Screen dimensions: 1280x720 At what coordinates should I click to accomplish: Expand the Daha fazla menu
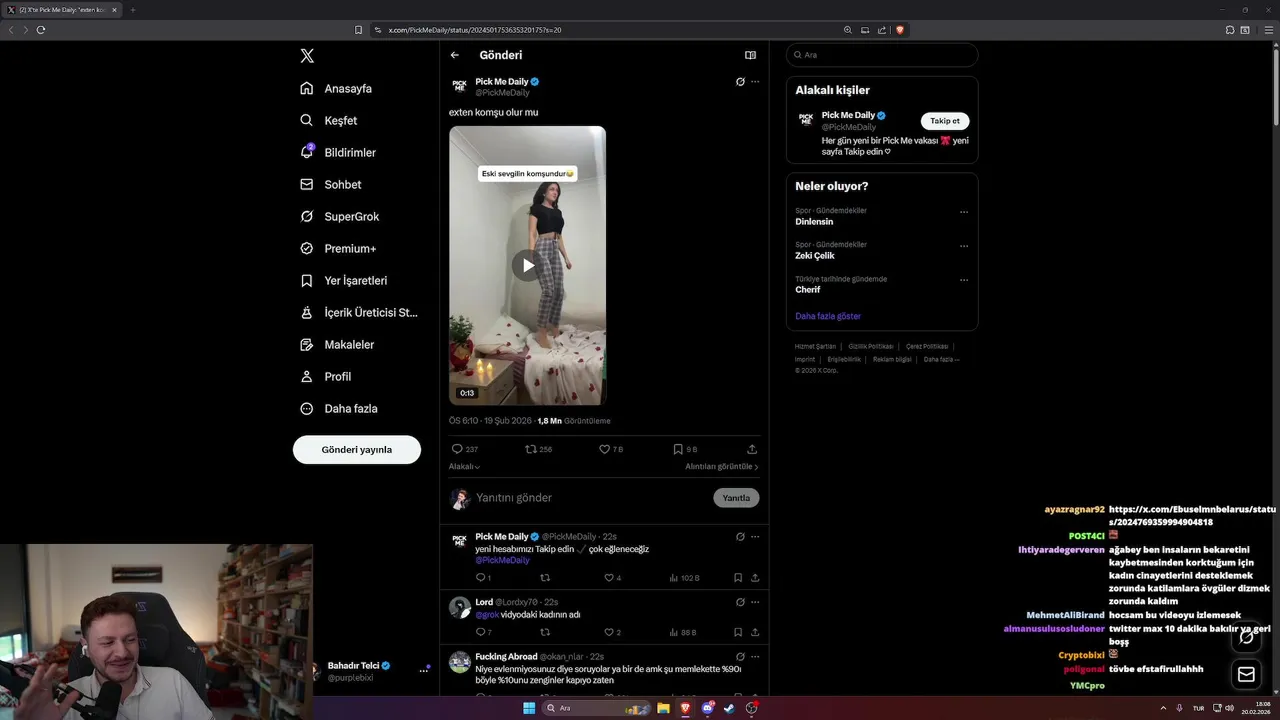tap(338, 408)
